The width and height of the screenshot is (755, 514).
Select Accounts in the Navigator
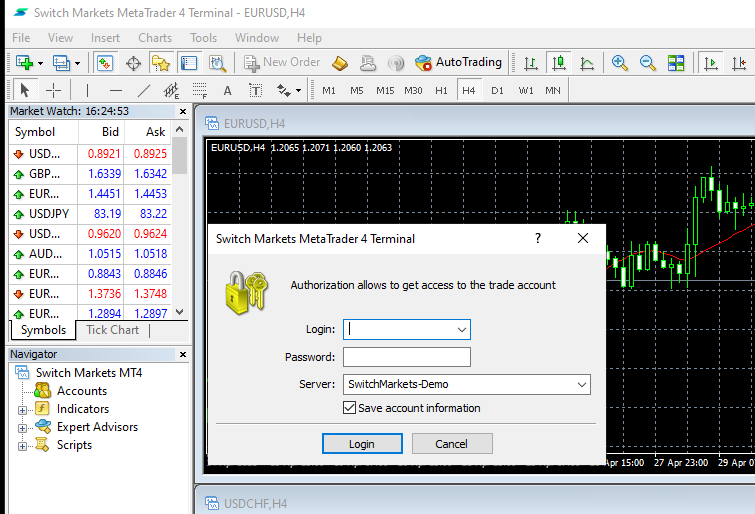click(x=82, y=391)
